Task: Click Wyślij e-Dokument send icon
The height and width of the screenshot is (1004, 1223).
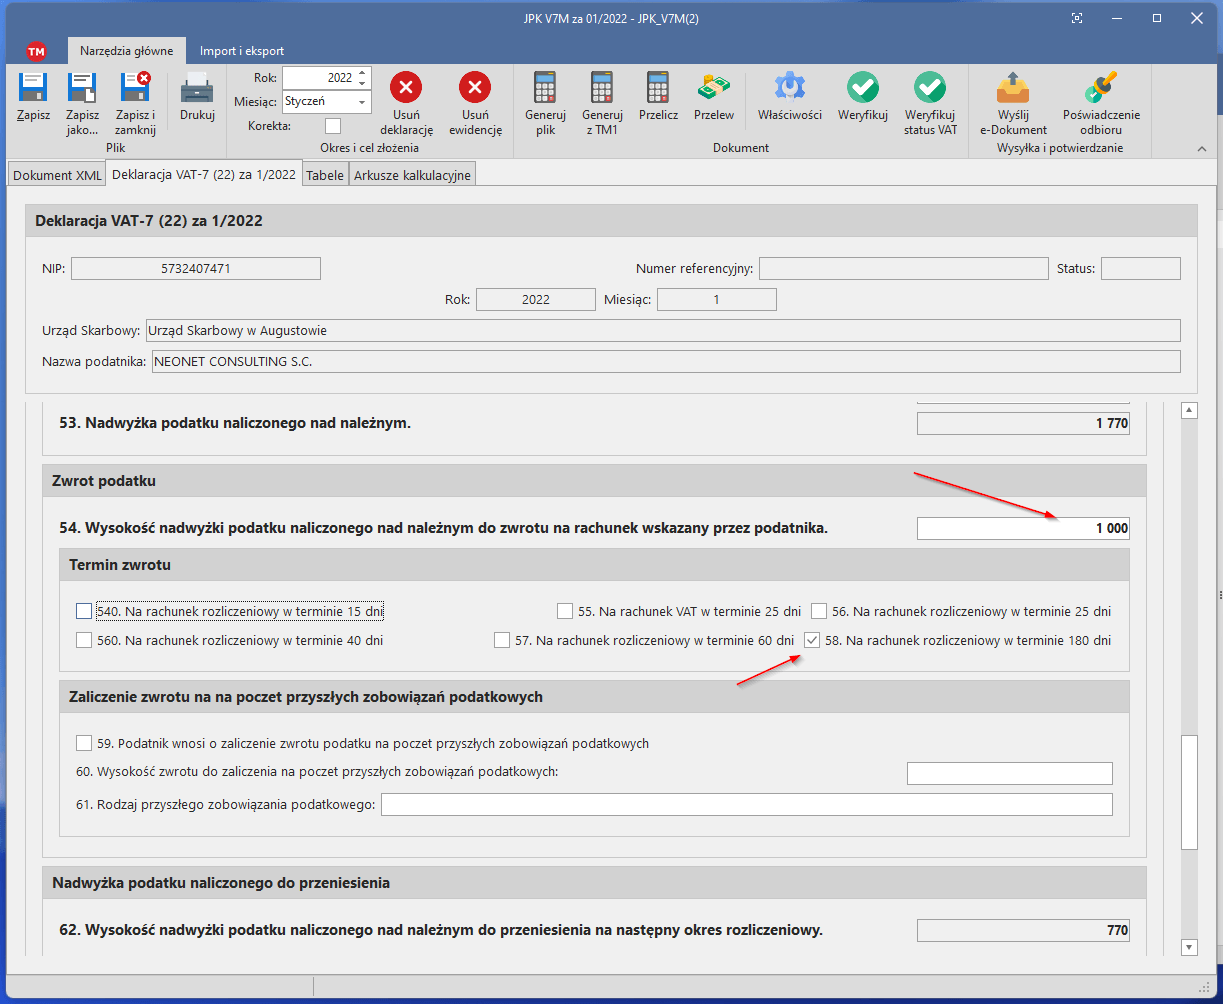Action: (x=1013, y=88)
